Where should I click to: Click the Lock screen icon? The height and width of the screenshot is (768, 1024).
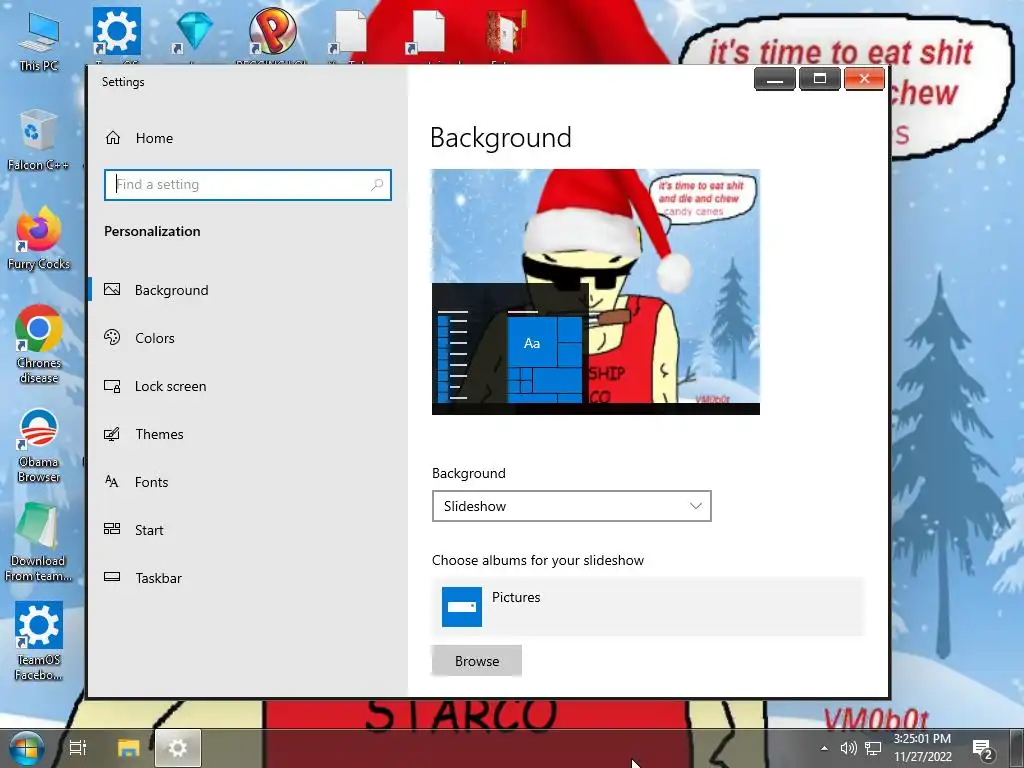coord(112,386)
